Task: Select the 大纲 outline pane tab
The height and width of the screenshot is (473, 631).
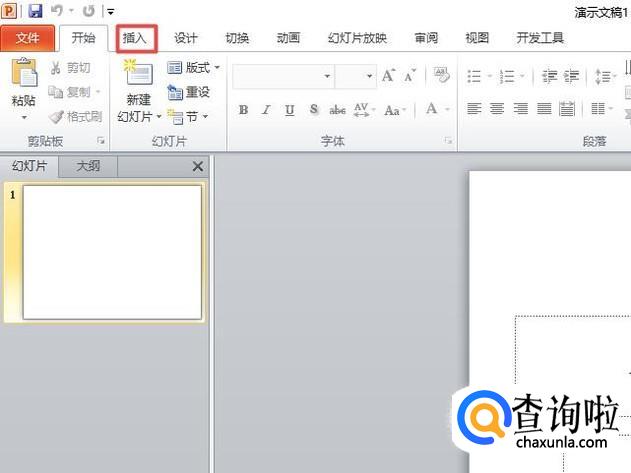Action: click(x=88, y=166)
